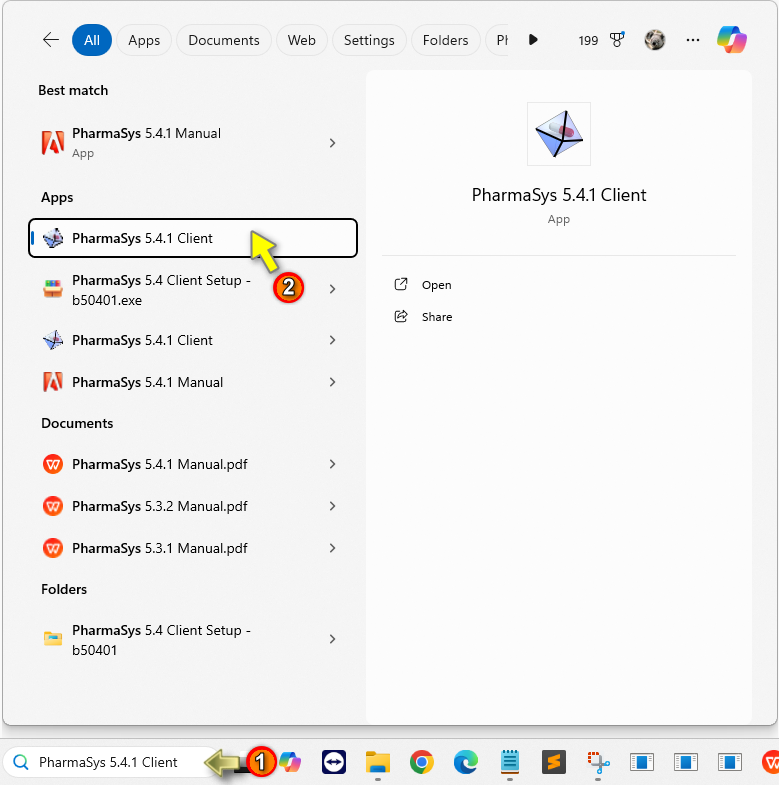The image size is (779, 785).
Task: Select the All filter tab
Action: pyautogui.click(x=92, y=40)
